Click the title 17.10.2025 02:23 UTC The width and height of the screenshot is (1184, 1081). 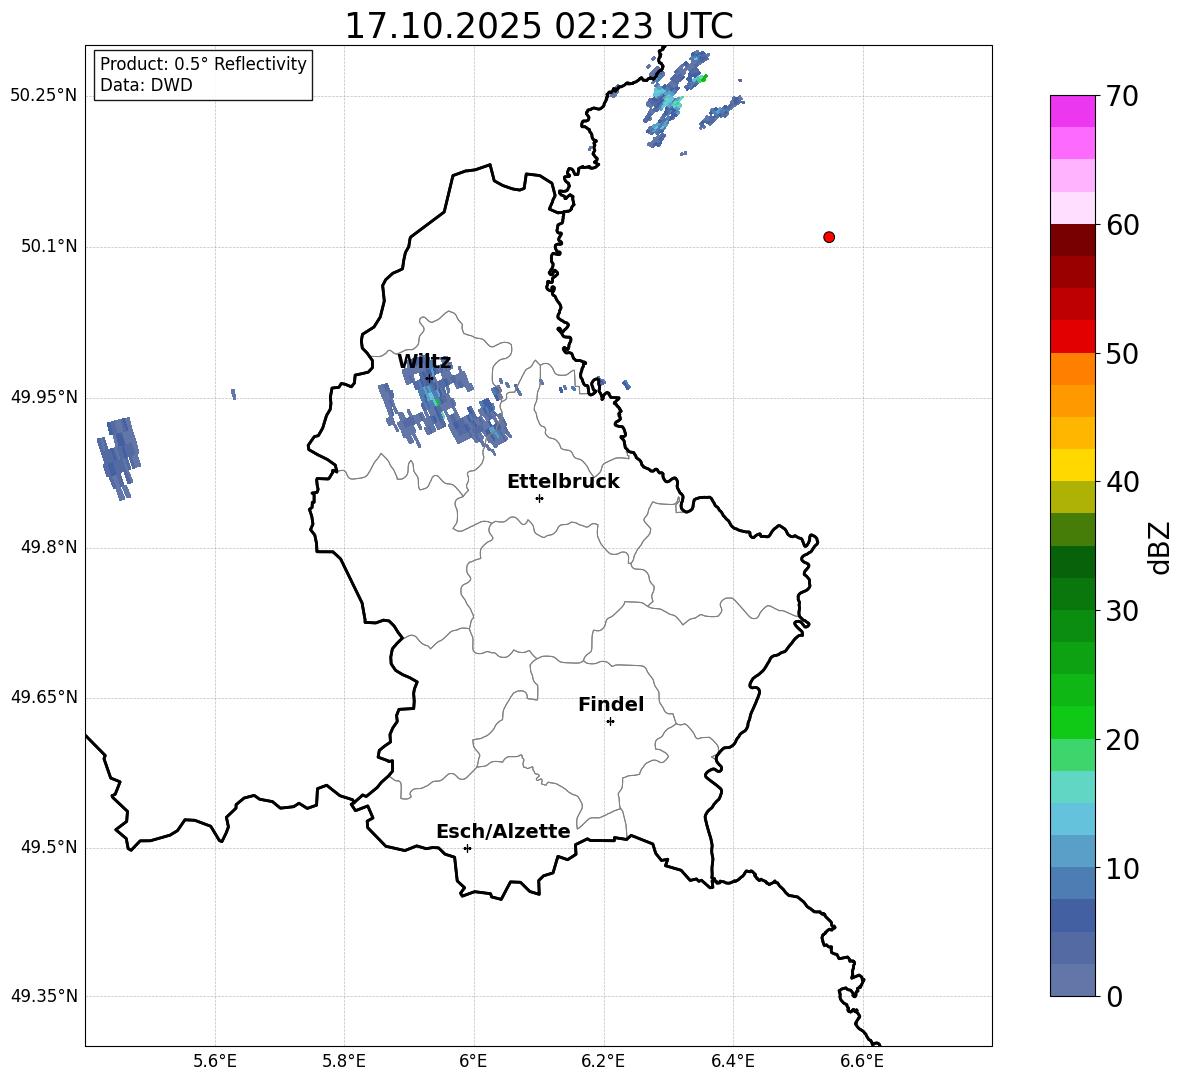(538, 26)
